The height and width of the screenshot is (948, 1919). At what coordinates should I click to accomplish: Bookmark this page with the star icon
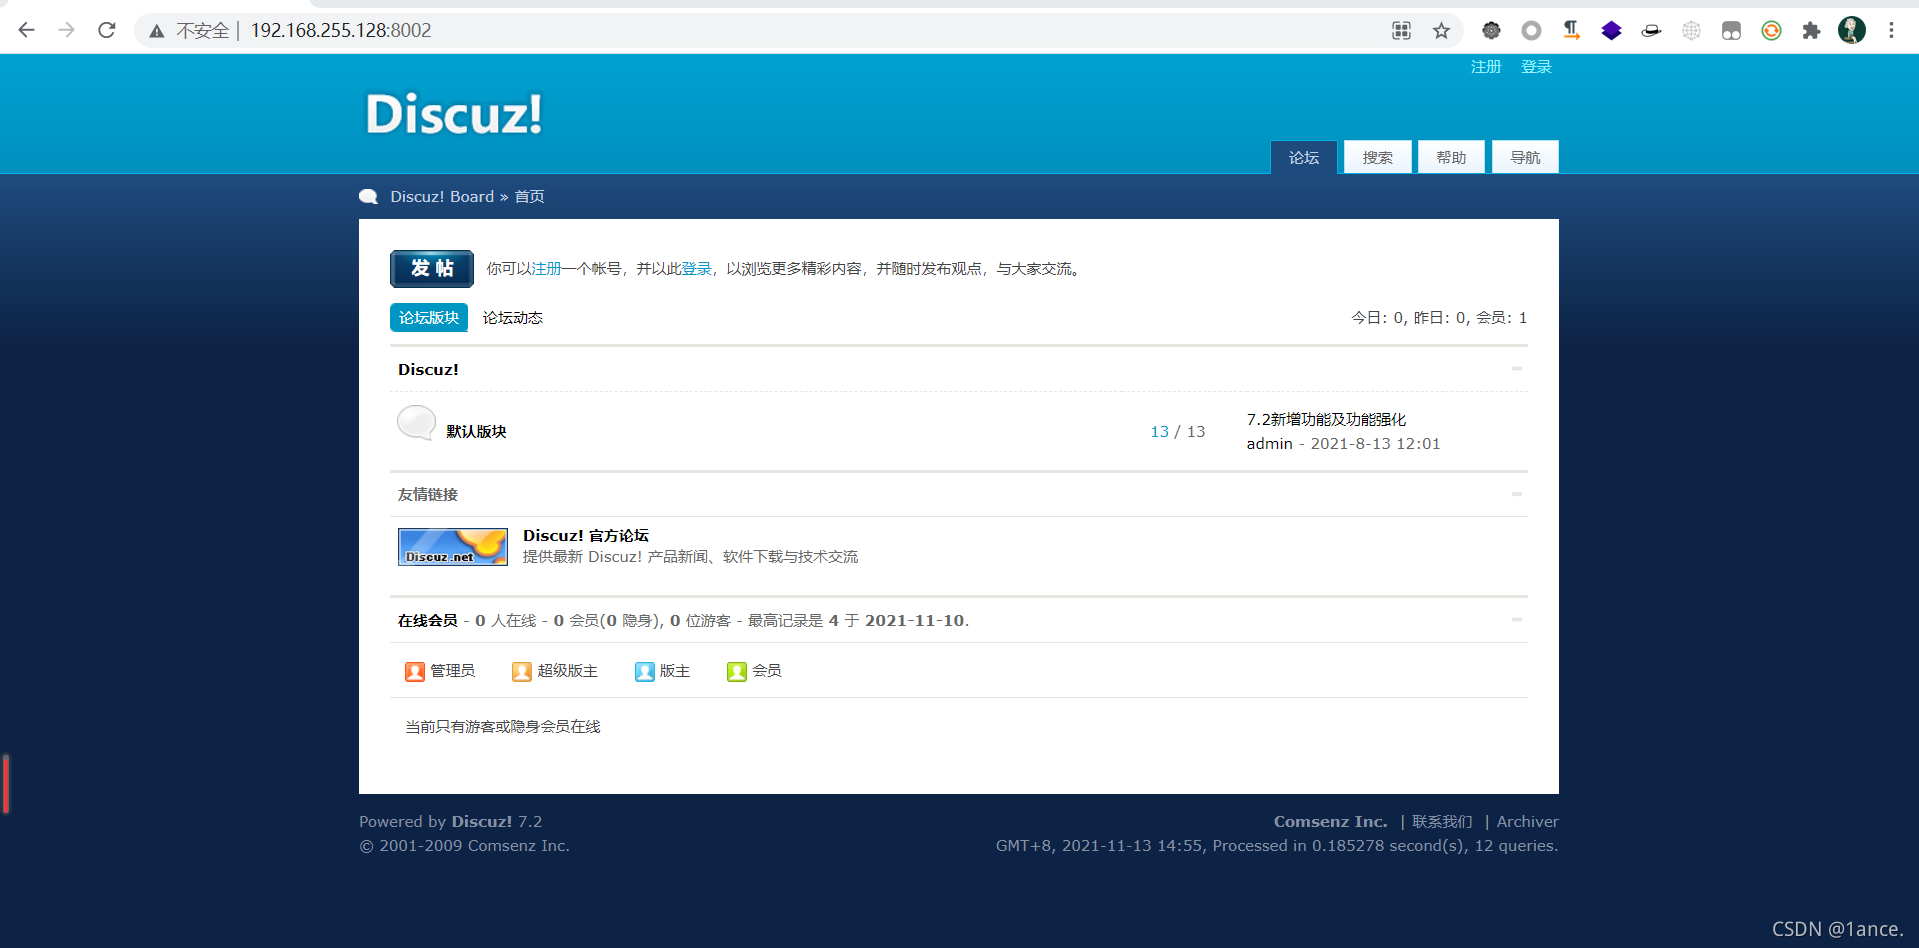pos(1441,31)
